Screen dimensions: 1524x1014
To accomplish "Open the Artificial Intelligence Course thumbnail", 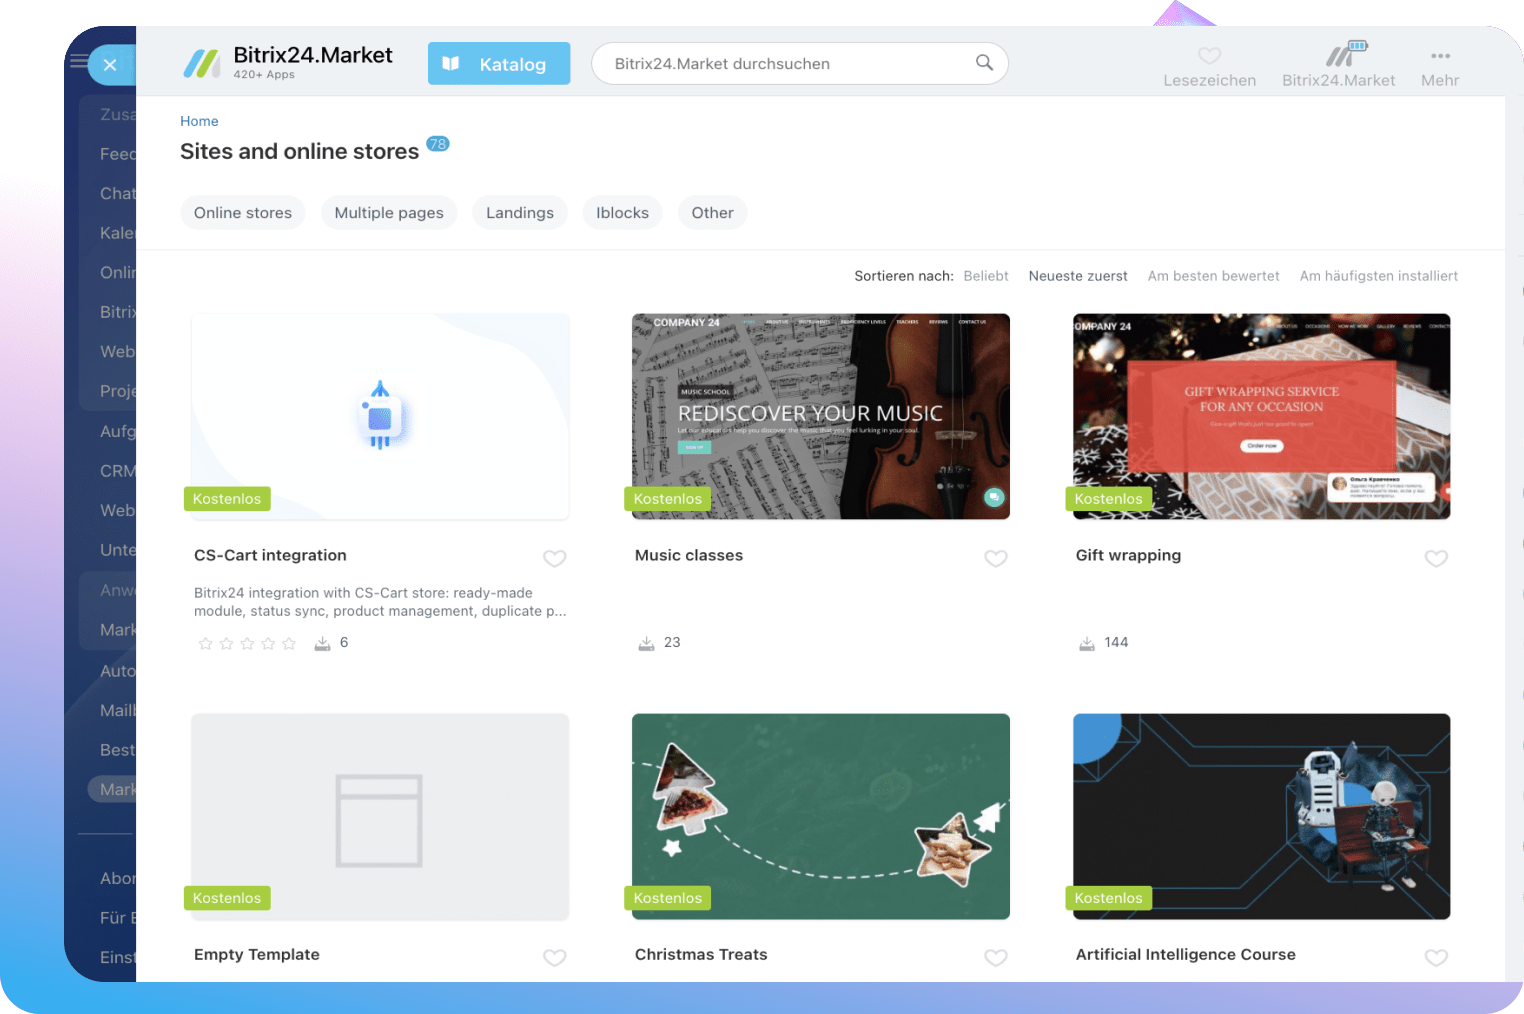I will pos(1262,816).
